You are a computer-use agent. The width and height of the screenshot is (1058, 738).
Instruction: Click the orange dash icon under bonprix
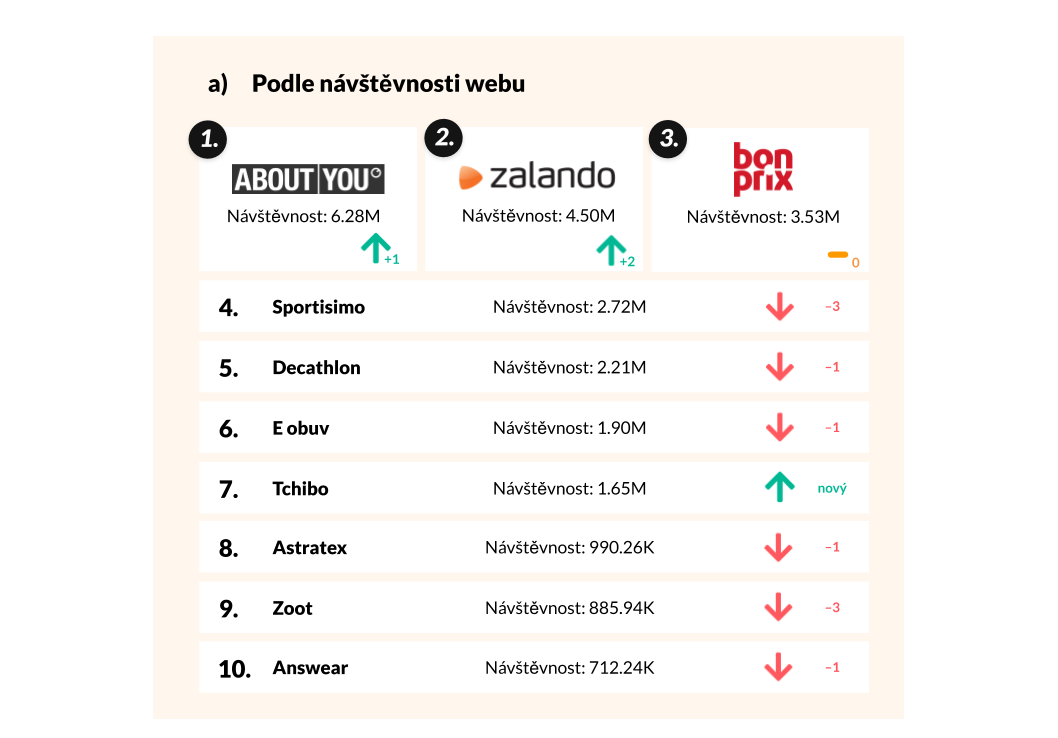tap(838, 255)
